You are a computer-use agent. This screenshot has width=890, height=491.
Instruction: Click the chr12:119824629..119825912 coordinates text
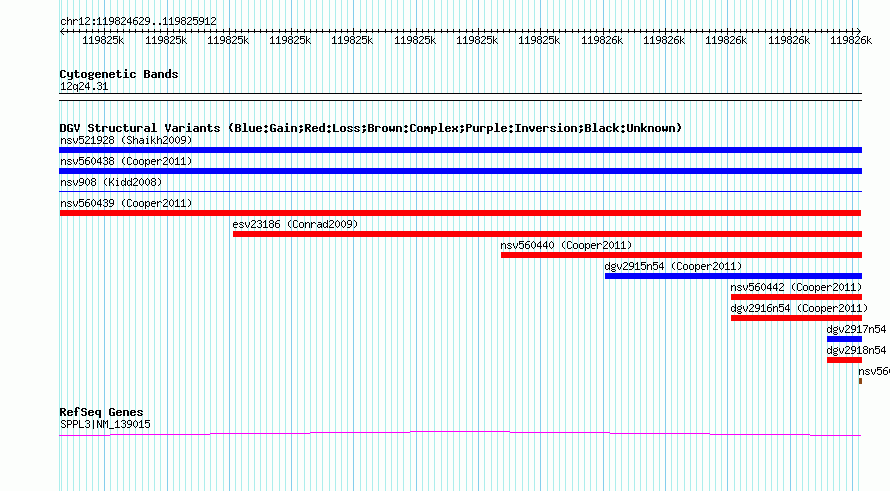click(138, 22)
